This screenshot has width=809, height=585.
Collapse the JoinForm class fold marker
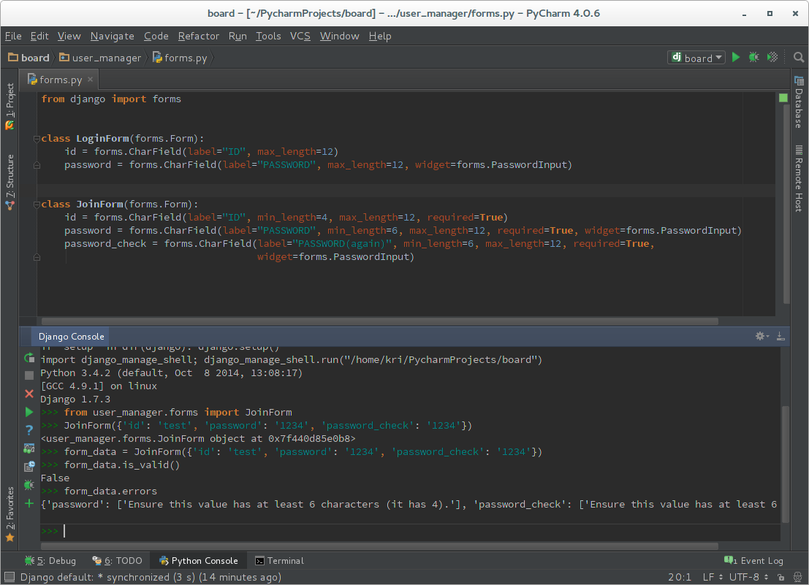(x=37, y=204)
